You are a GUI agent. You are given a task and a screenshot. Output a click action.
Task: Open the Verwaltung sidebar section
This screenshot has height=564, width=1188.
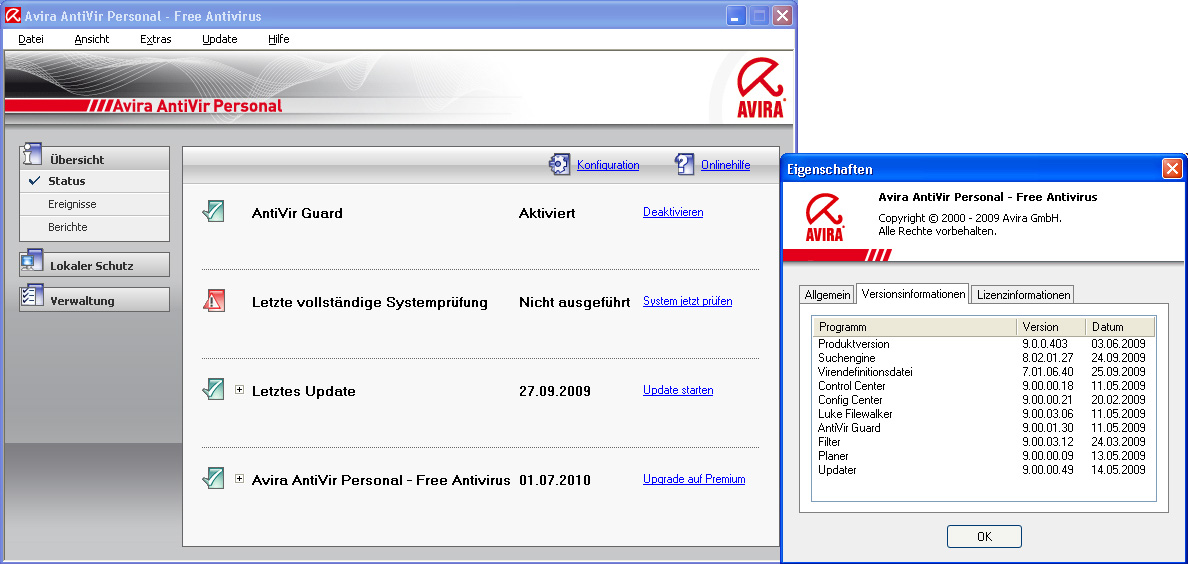pyautogui.click(x=94, y=299)
